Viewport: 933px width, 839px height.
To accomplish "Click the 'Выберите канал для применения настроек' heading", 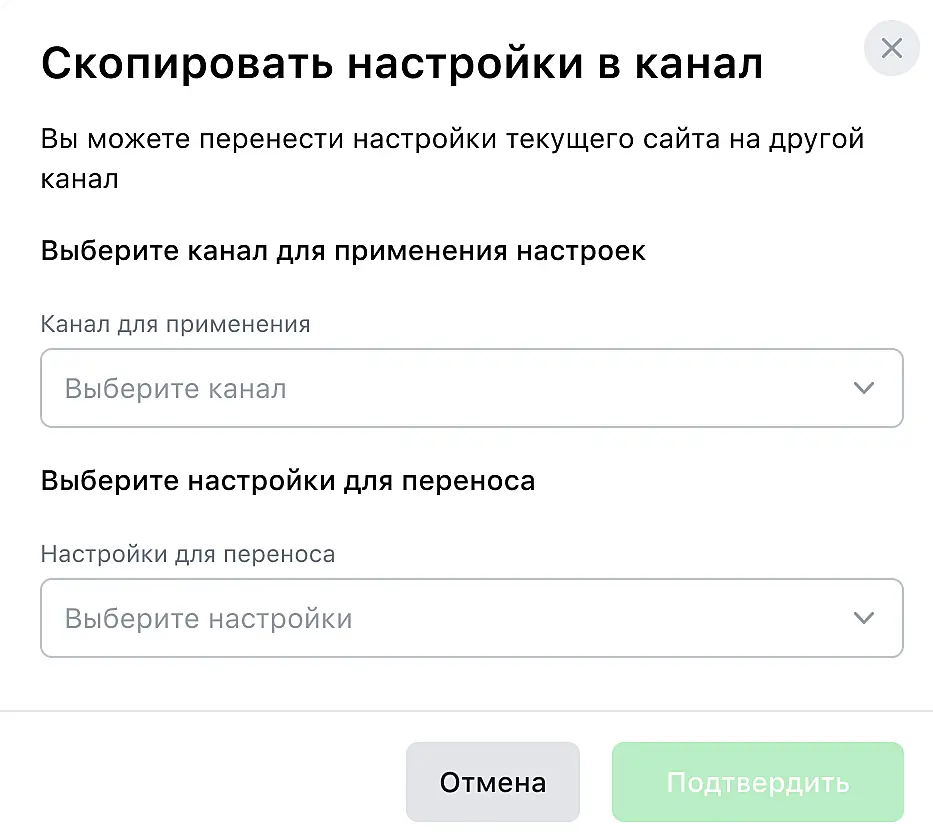I will point(343,250).
